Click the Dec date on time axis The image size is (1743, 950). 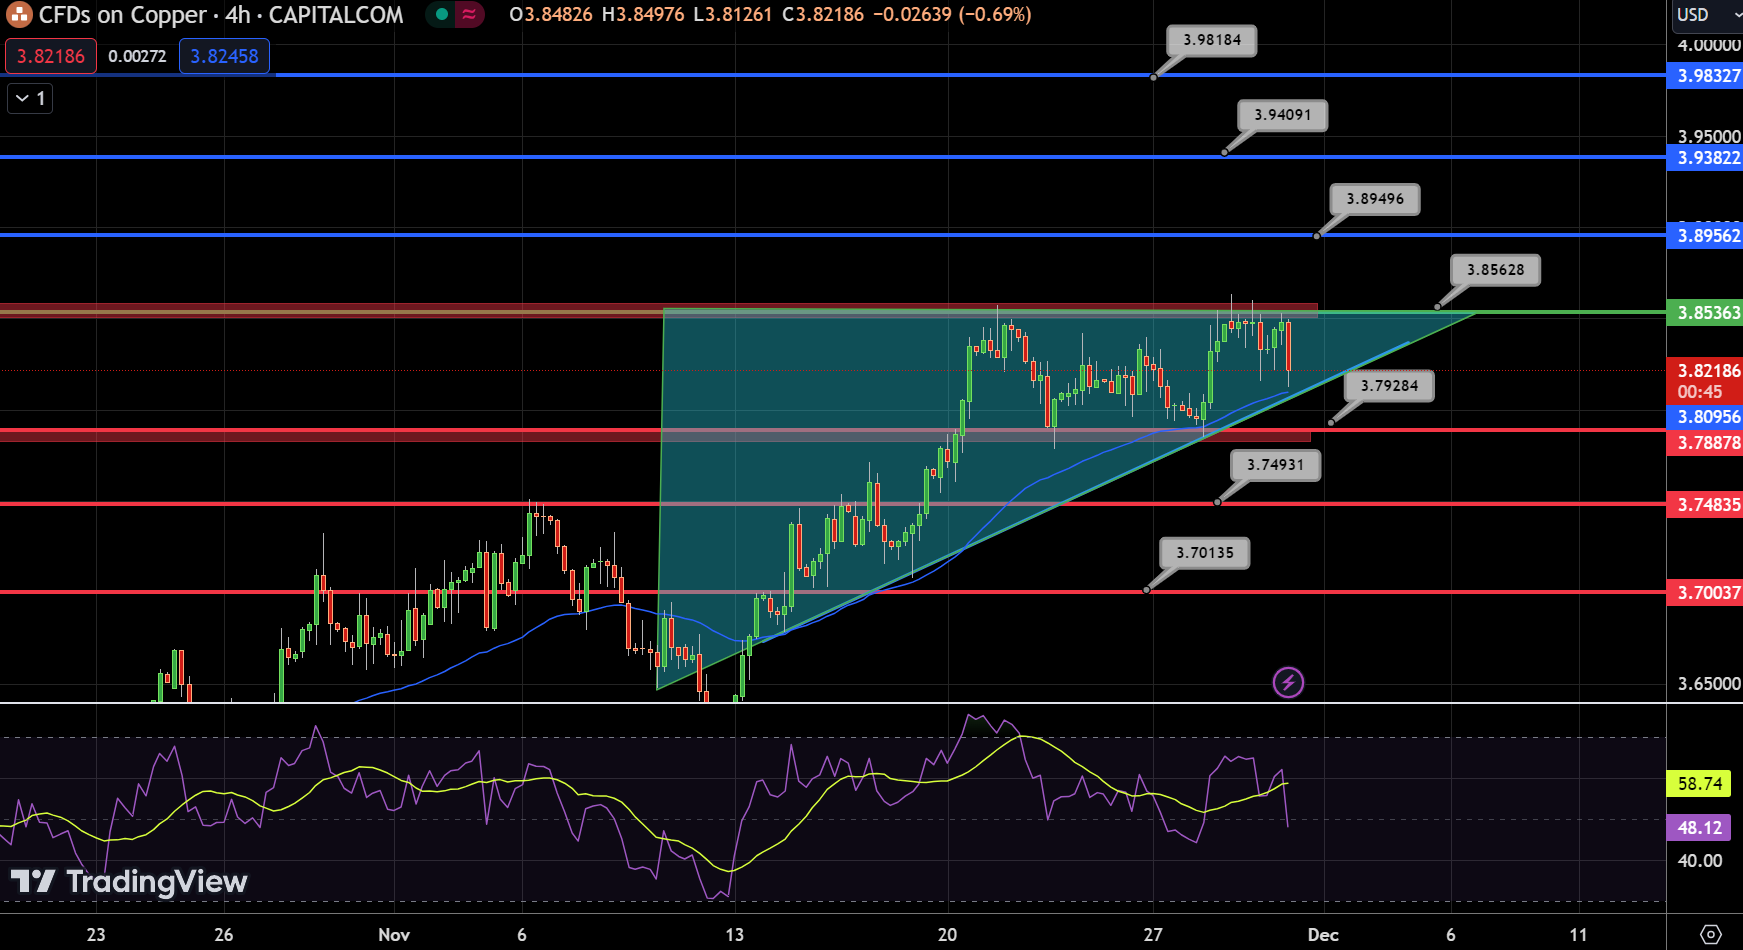pyautogui.click(x=1323, y=935)
